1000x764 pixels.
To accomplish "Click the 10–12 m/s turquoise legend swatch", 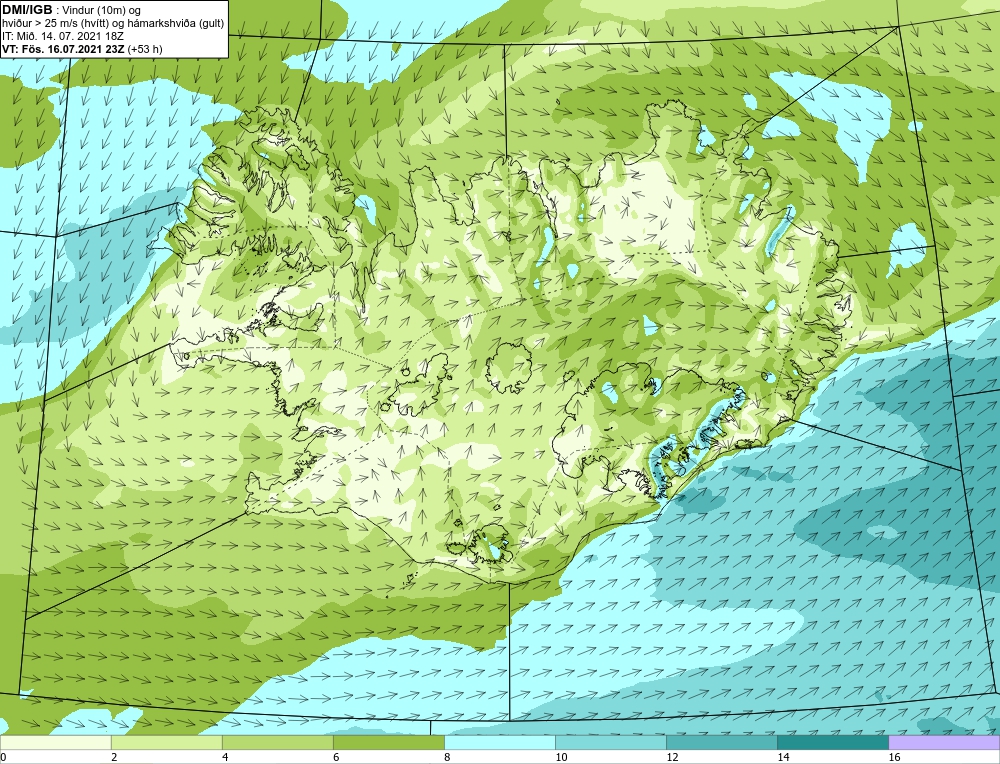I will tap(610, 742).
